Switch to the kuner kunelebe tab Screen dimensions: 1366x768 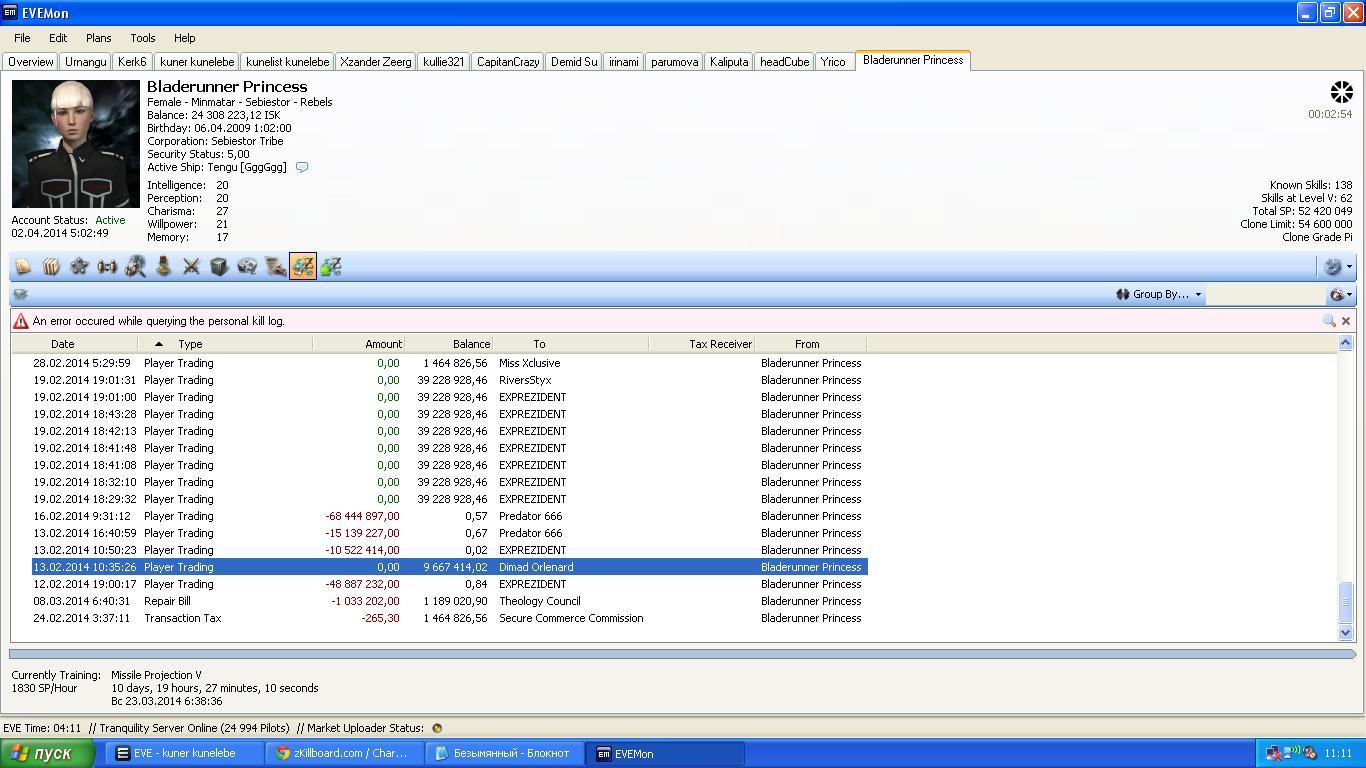point(197,62)
